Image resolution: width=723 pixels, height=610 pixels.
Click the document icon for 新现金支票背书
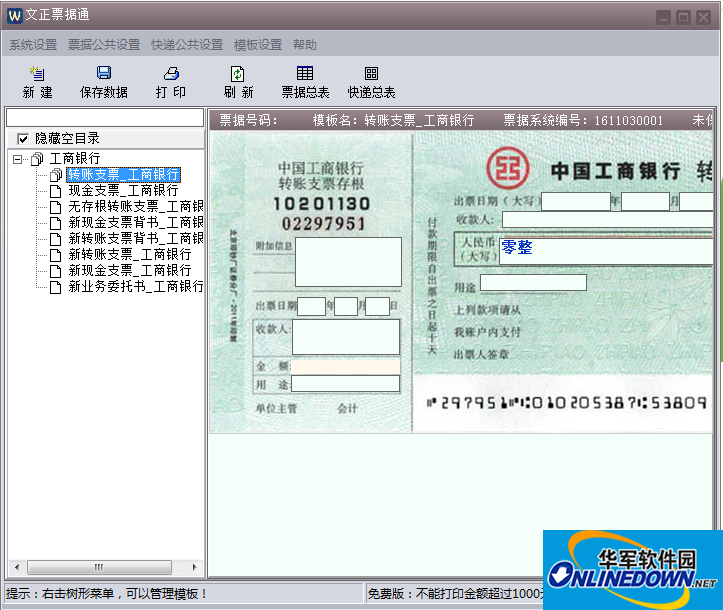click(x=55, y=223)
